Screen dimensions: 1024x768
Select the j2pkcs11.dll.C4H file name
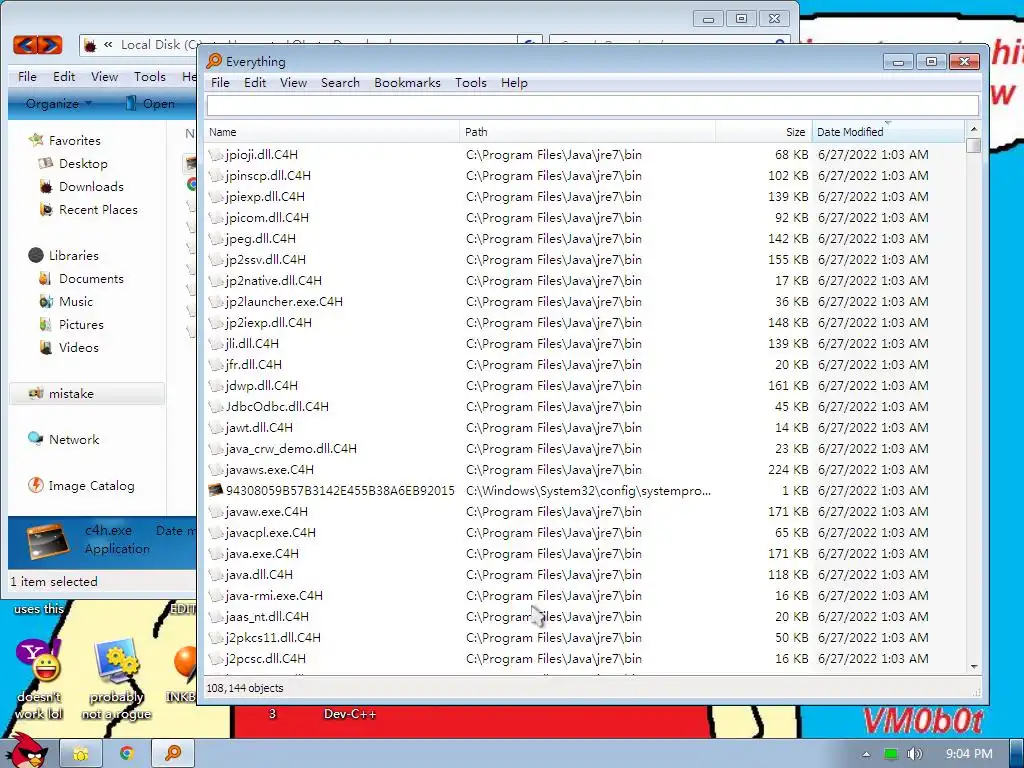point(273,637)
